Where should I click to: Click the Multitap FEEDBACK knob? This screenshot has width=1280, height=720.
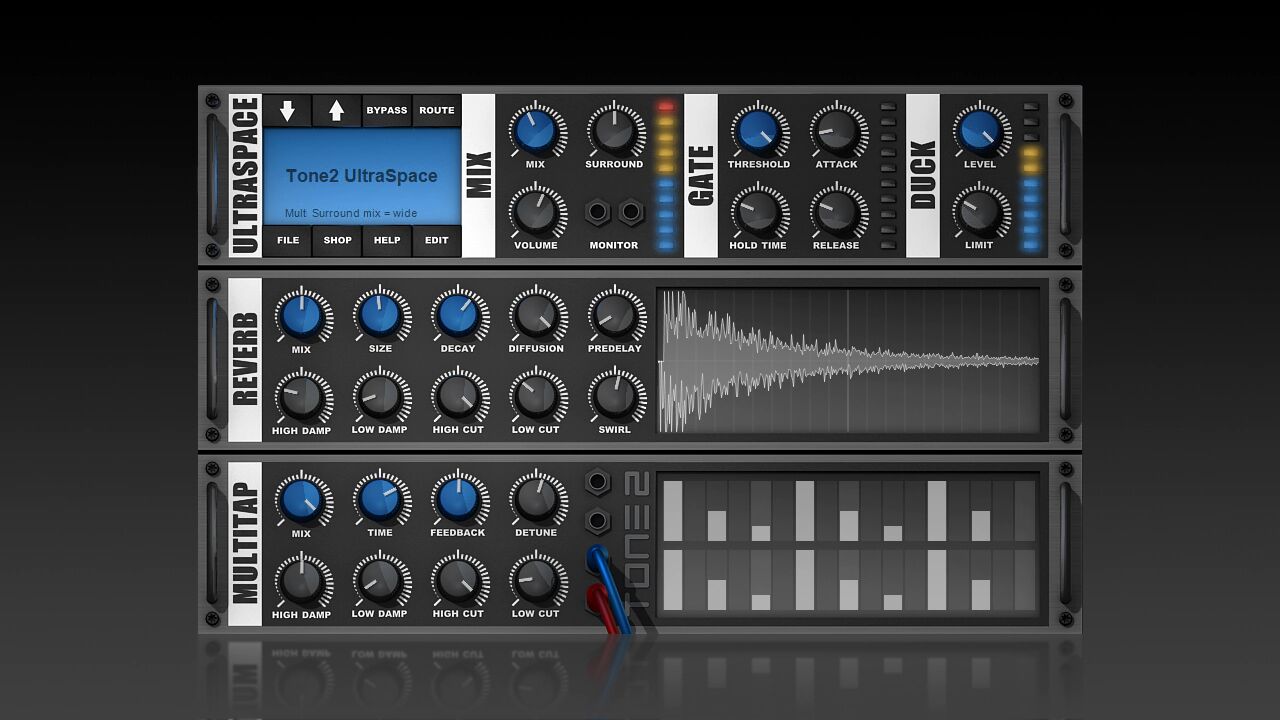(x=458, y=499)
